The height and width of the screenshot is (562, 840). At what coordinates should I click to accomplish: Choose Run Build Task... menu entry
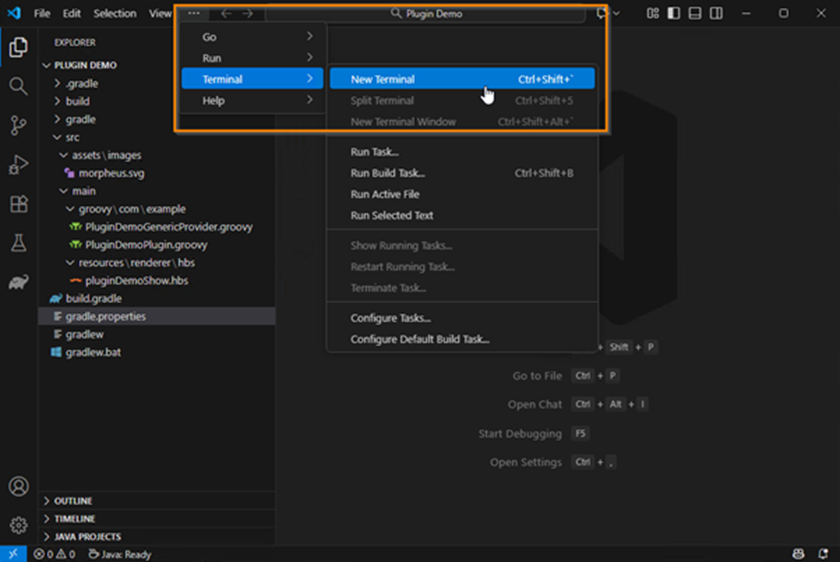pos(462,173)
